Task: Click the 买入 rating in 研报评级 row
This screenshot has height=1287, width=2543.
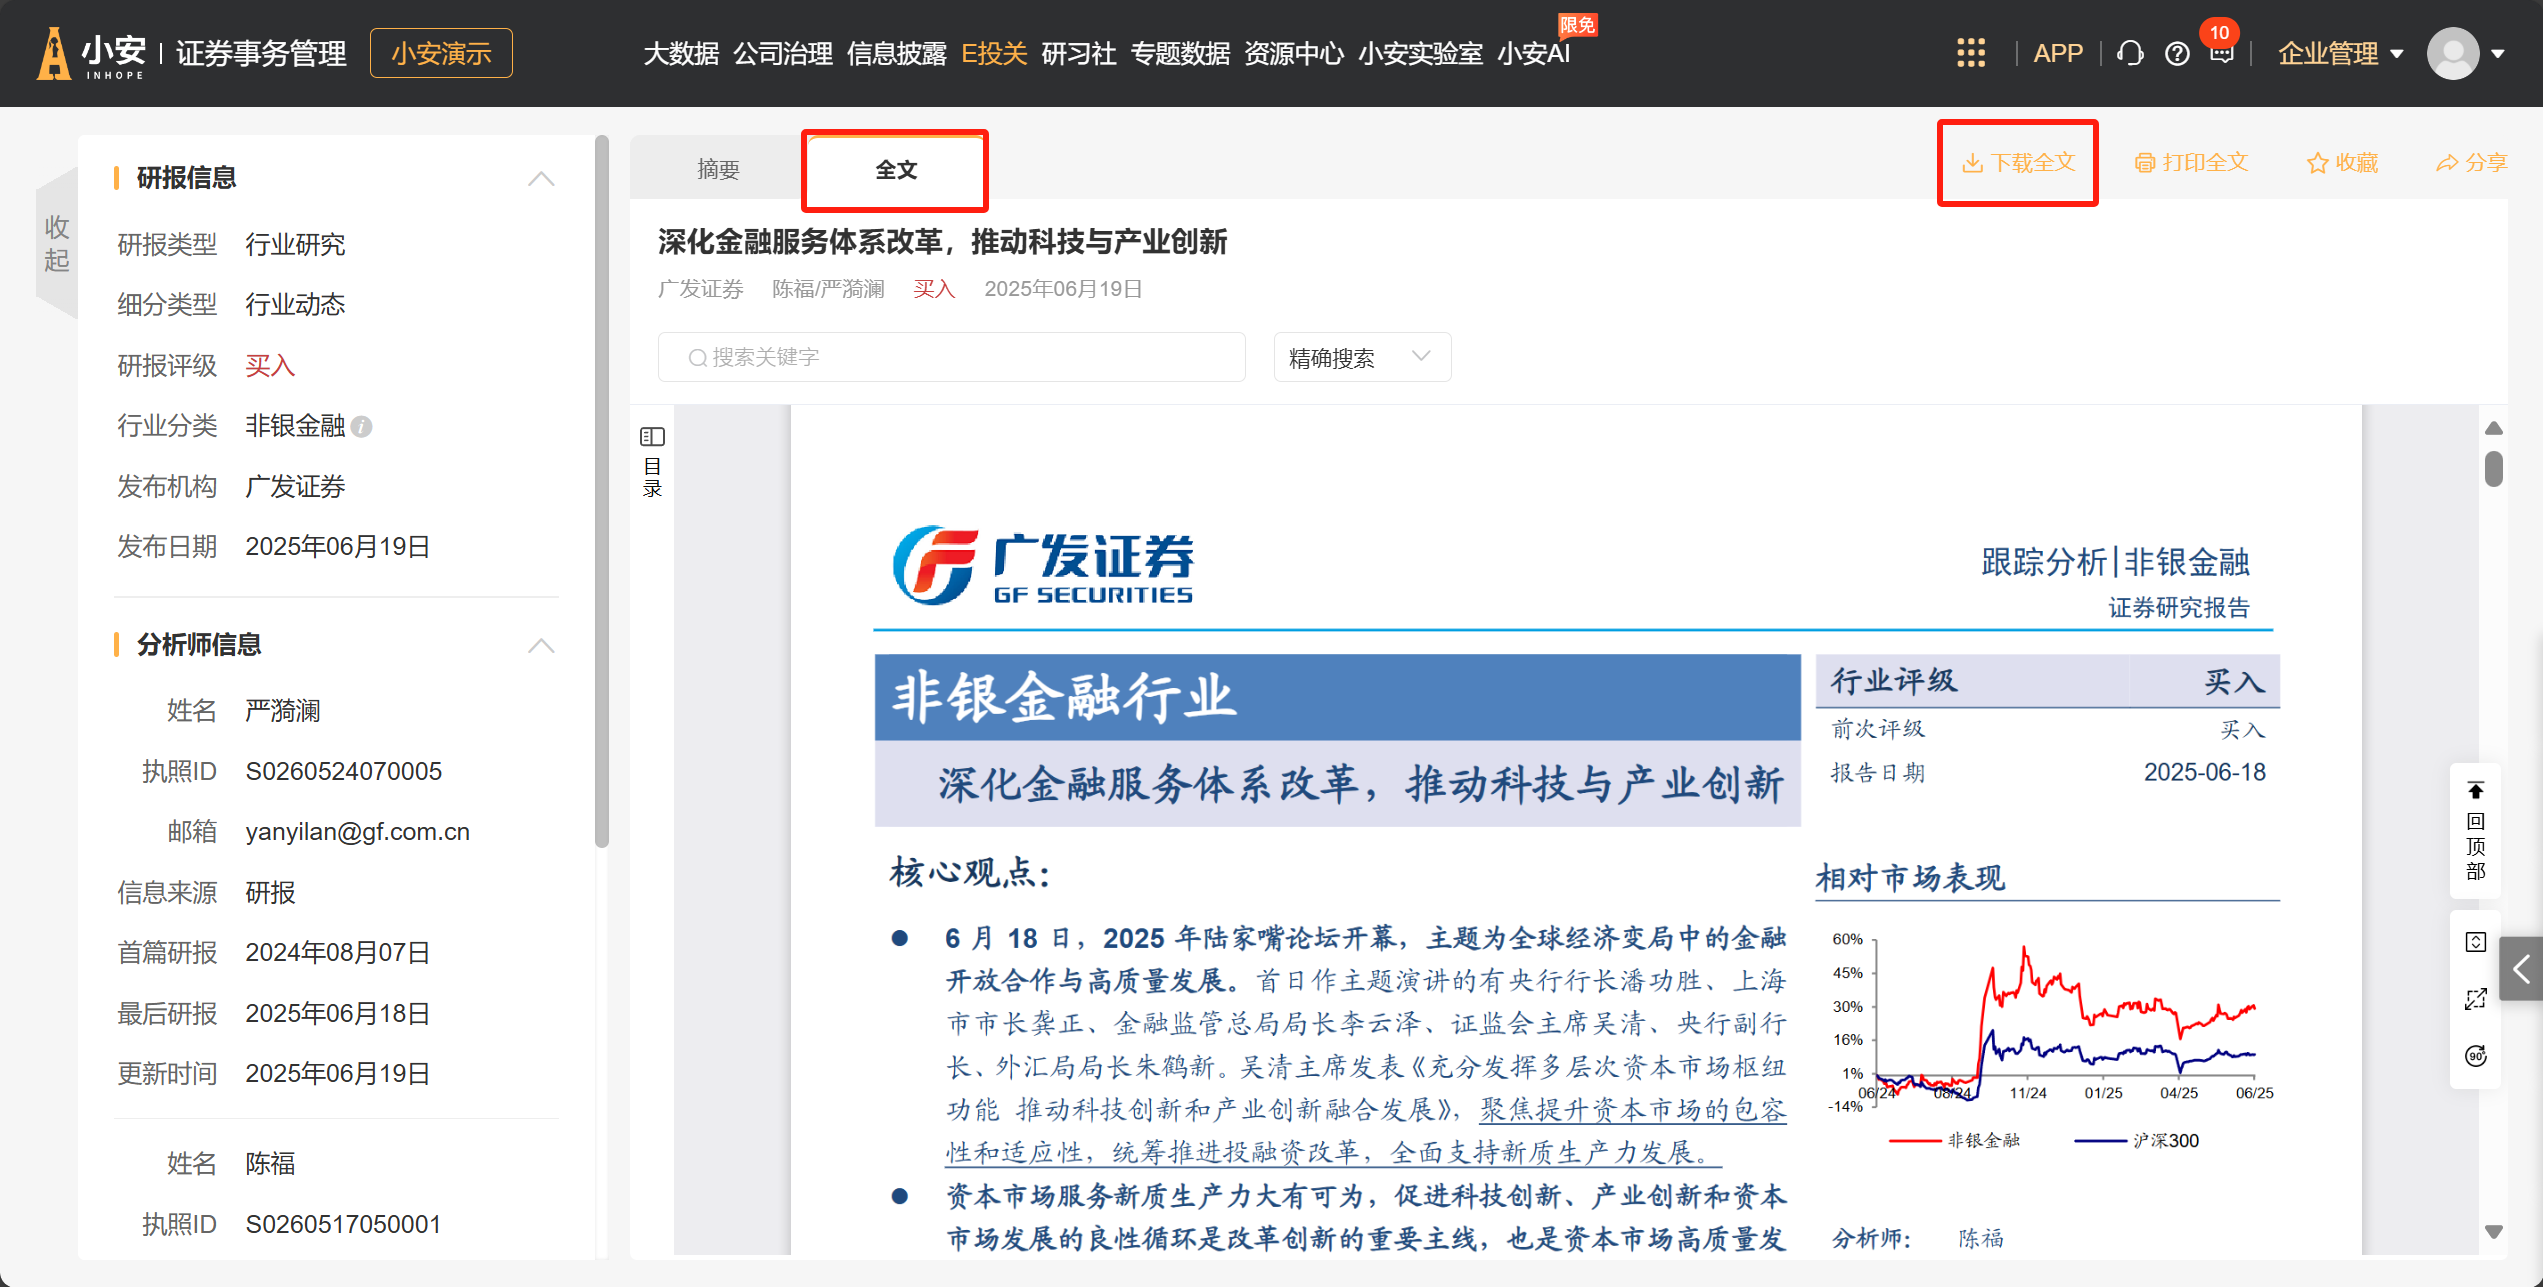Action: pos(270,366)
